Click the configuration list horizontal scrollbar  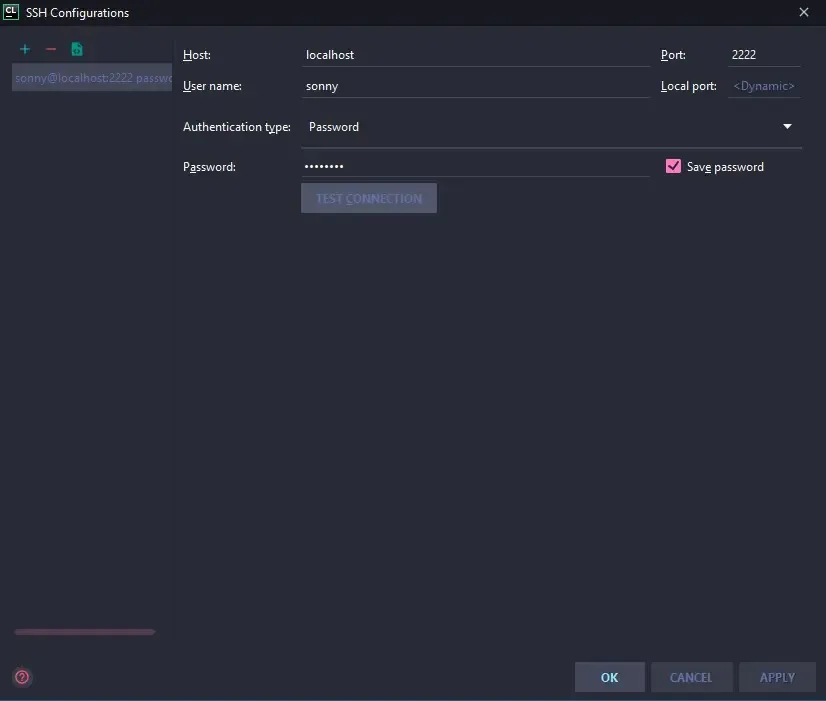pyautogui.click(x=85, y=632)
